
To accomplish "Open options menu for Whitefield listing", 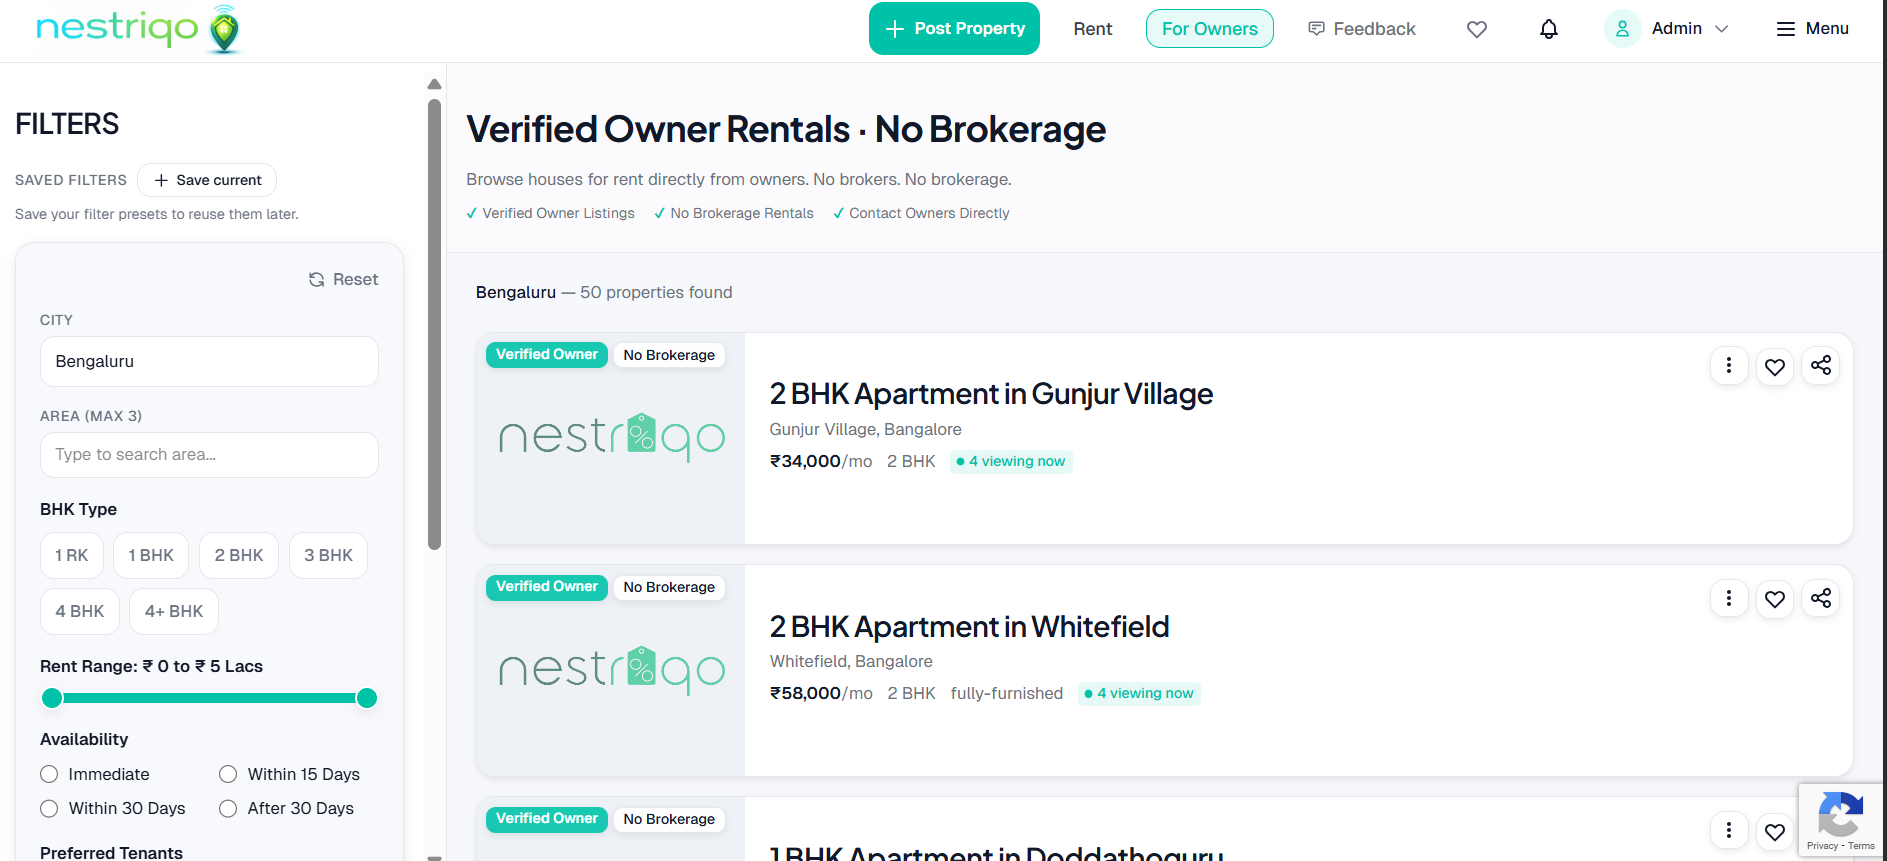I will pyautogui.click(x=1729, y=598).
